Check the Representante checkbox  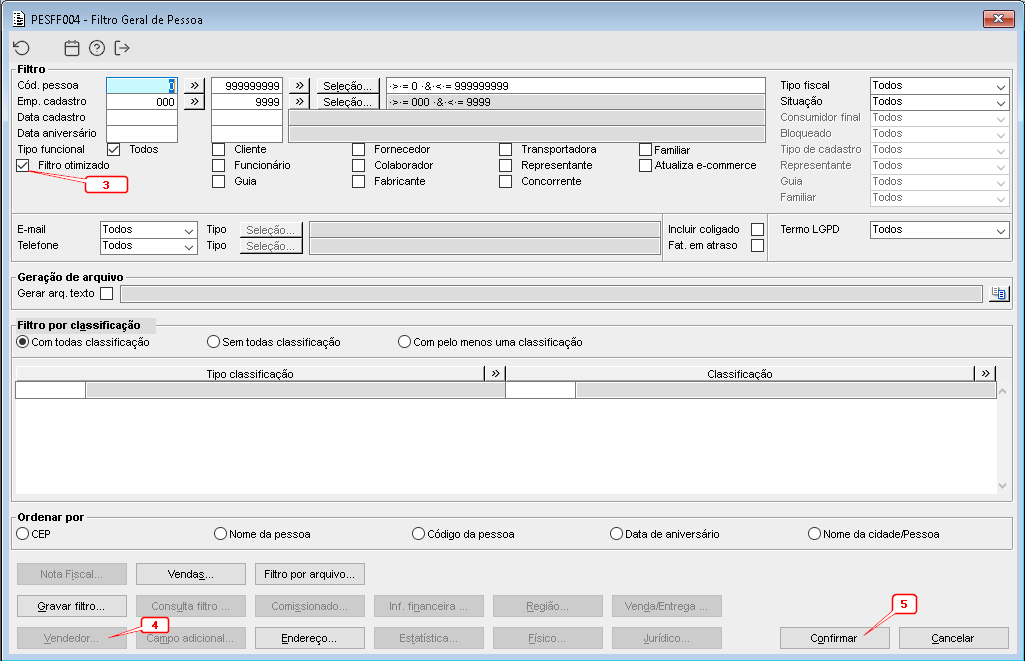pyautogui.click(x=505, y=165)
